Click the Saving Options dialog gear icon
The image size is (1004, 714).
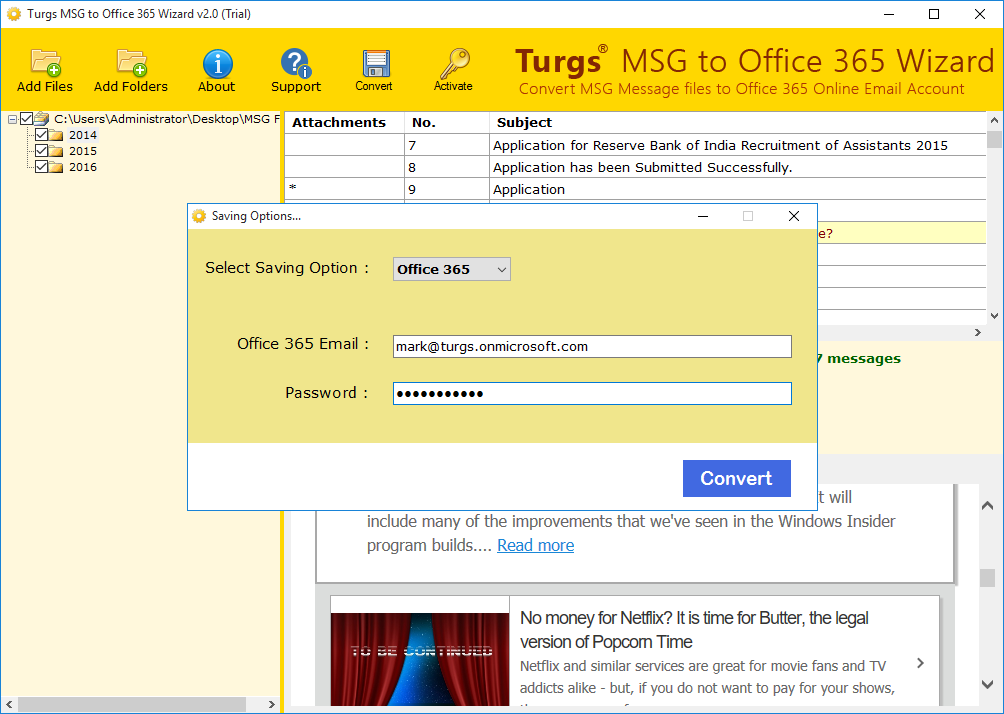coord(199,216)
